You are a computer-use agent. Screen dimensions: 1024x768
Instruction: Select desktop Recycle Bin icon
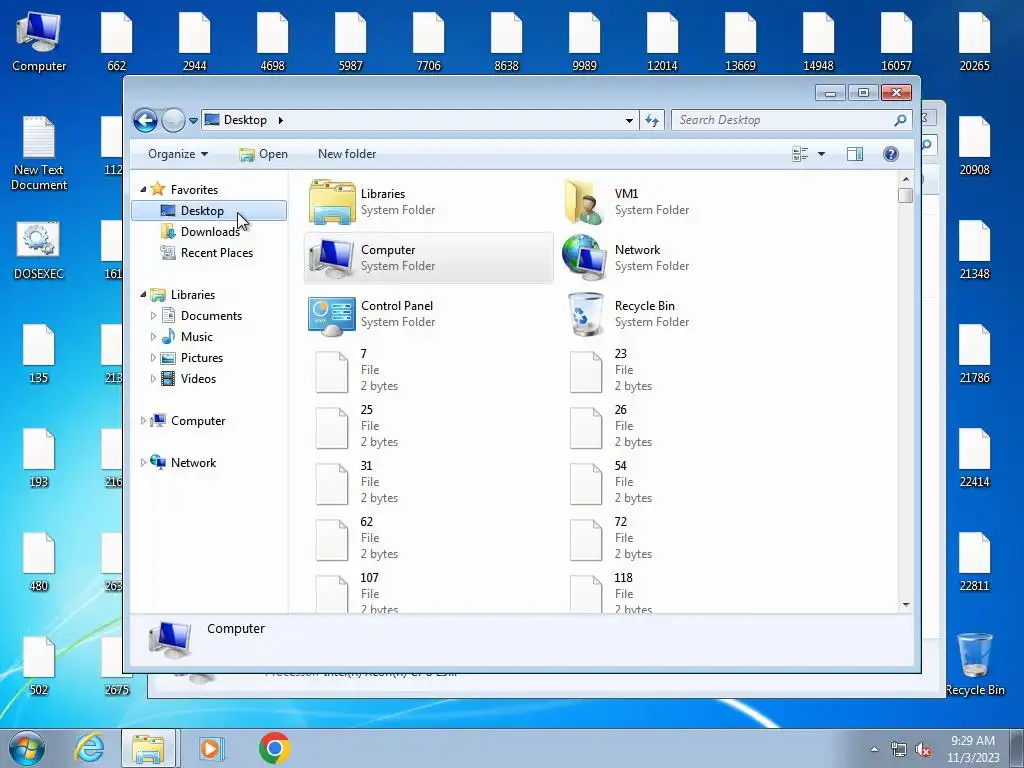tap(974, 664)
